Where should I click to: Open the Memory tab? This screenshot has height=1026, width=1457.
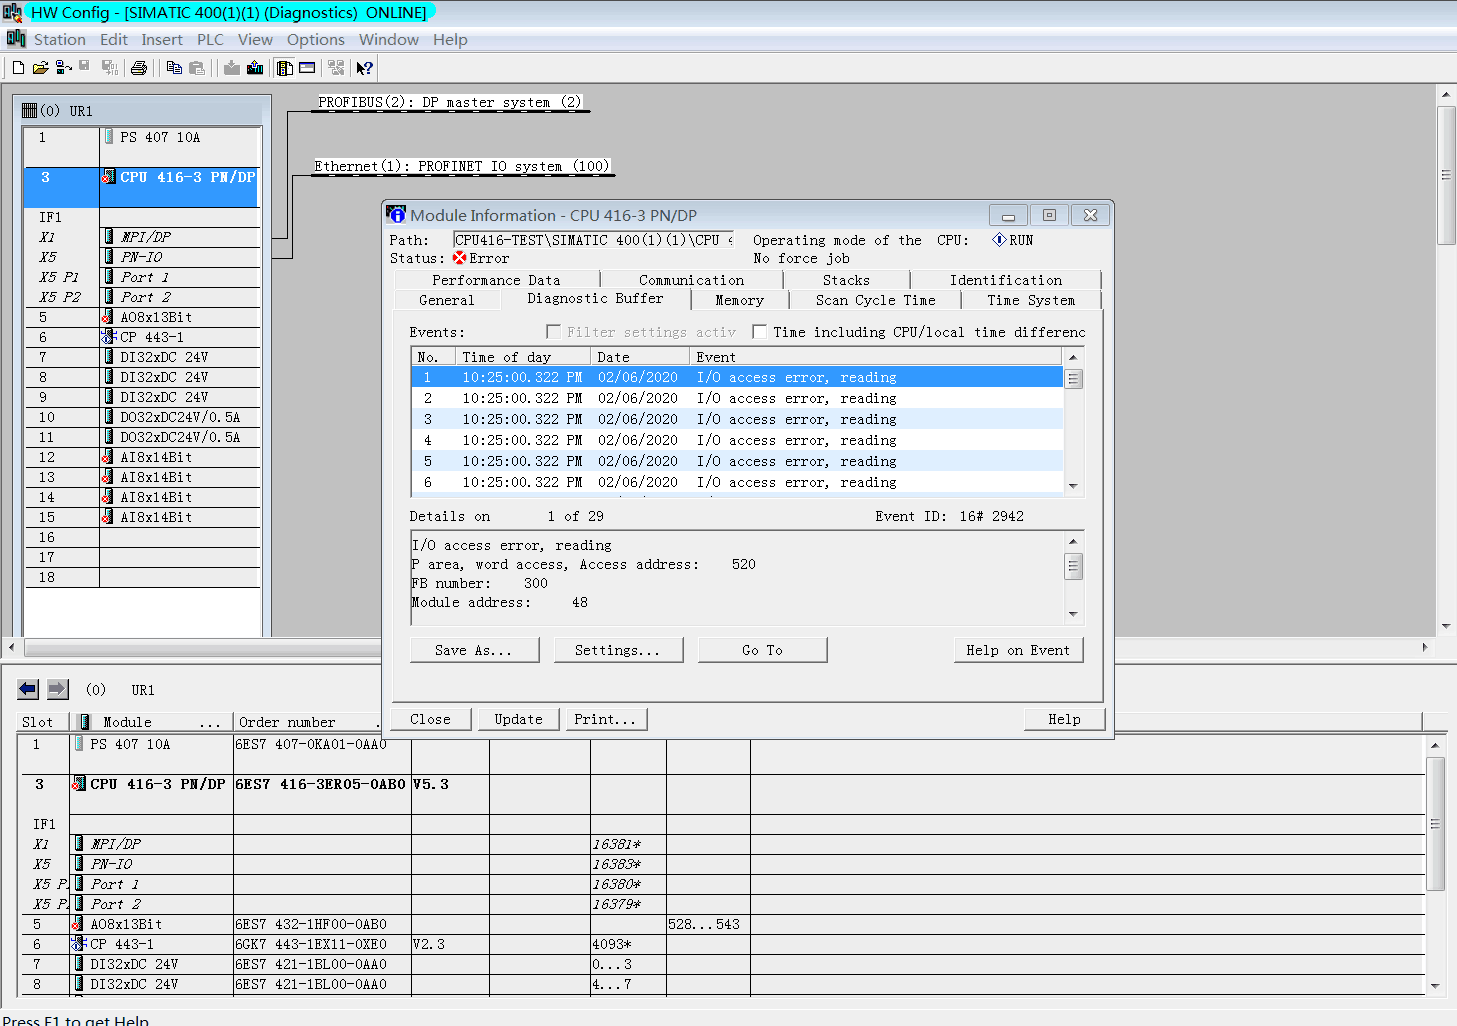click(739, 300)
